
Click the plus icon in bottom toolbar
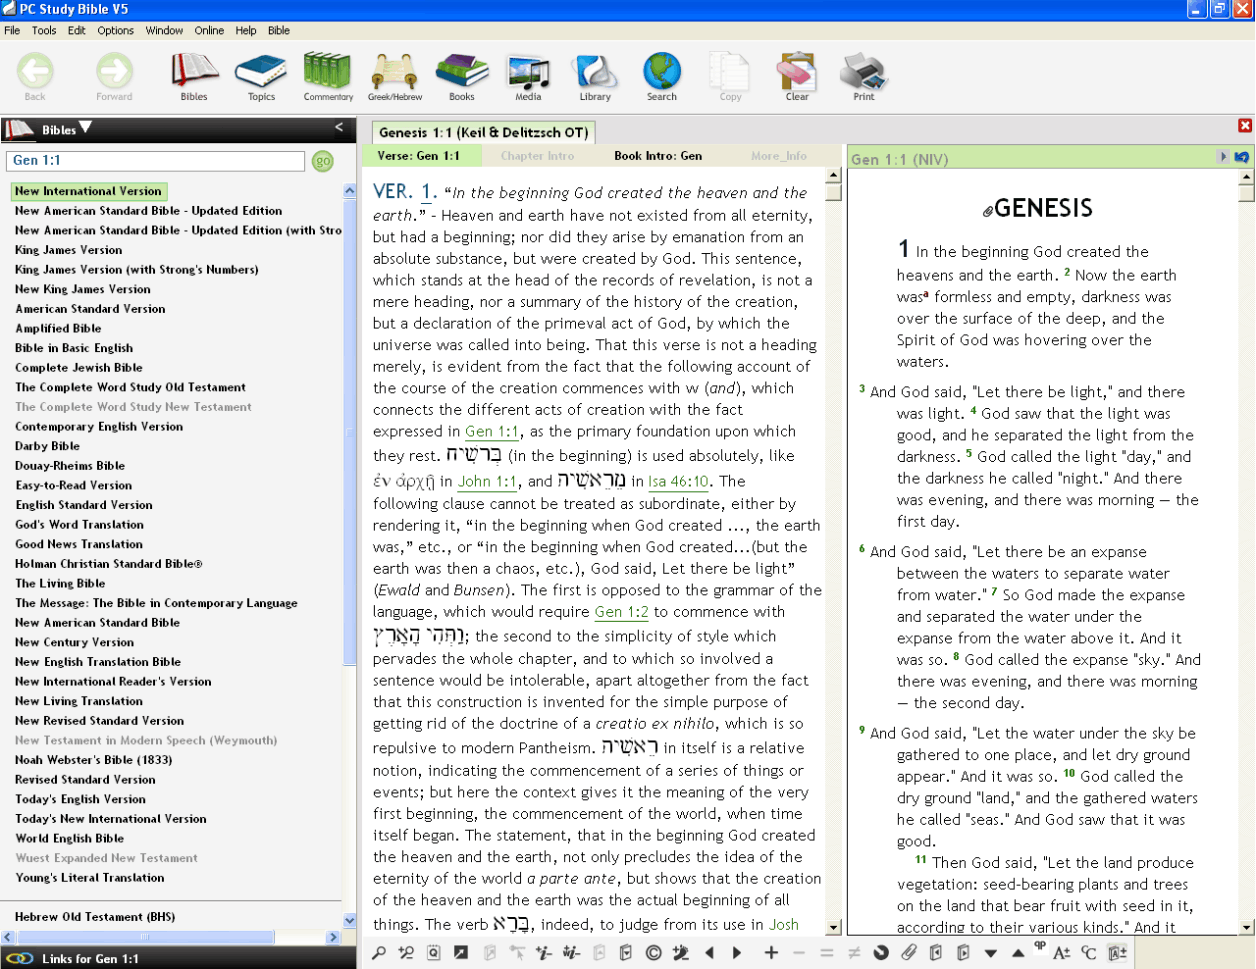pos(771,953)
